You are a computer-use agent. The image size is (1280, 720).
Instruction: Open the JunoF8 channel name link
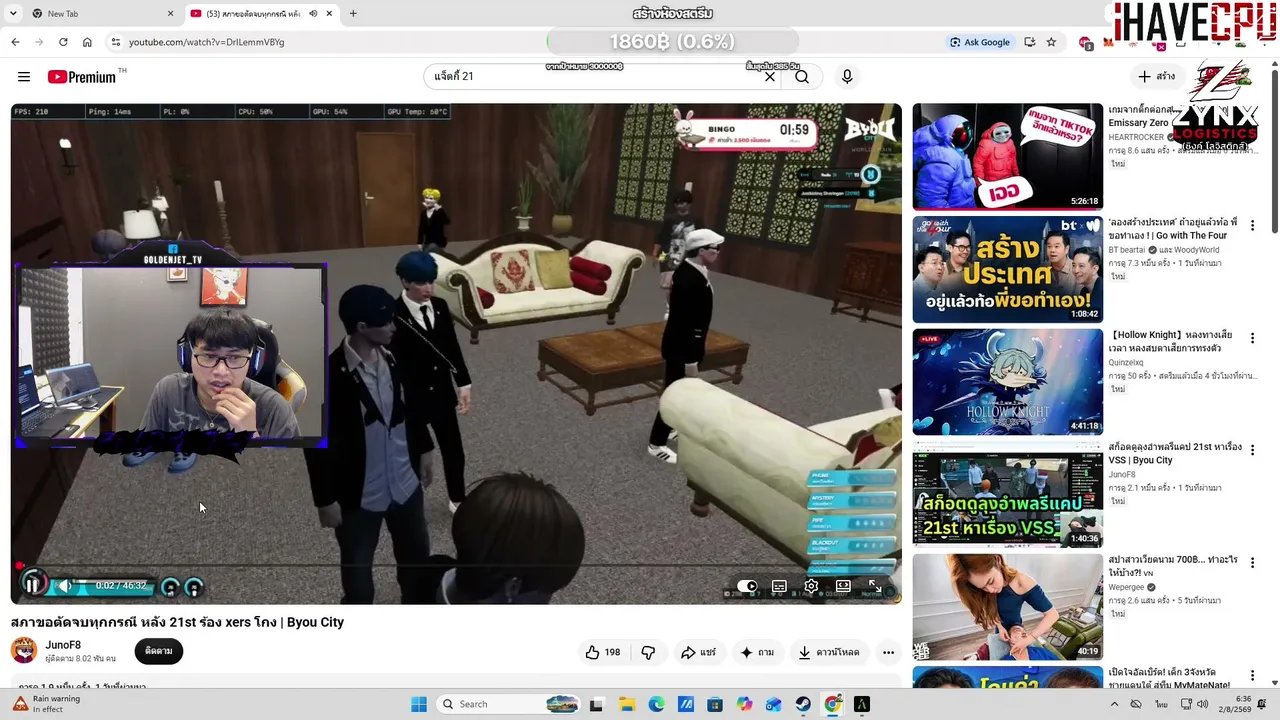[x=63, y=645]
